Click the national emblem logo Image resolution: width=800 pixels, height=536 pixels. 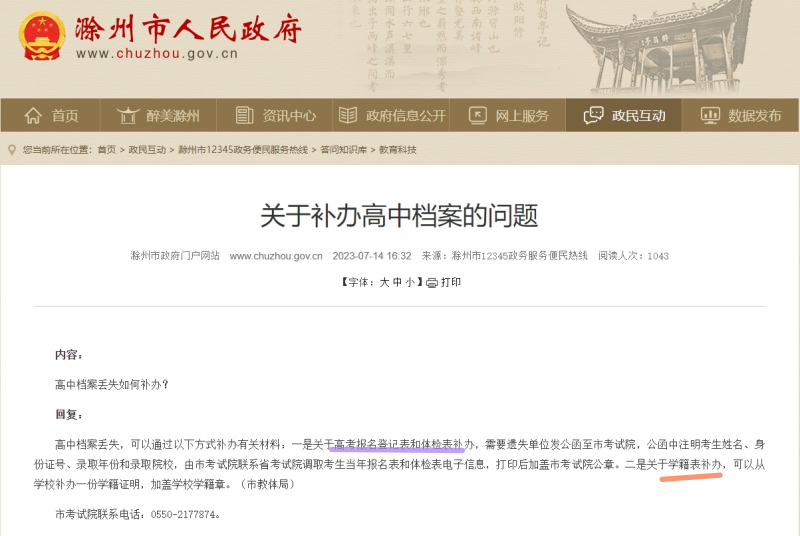click(x=42, y=36)
